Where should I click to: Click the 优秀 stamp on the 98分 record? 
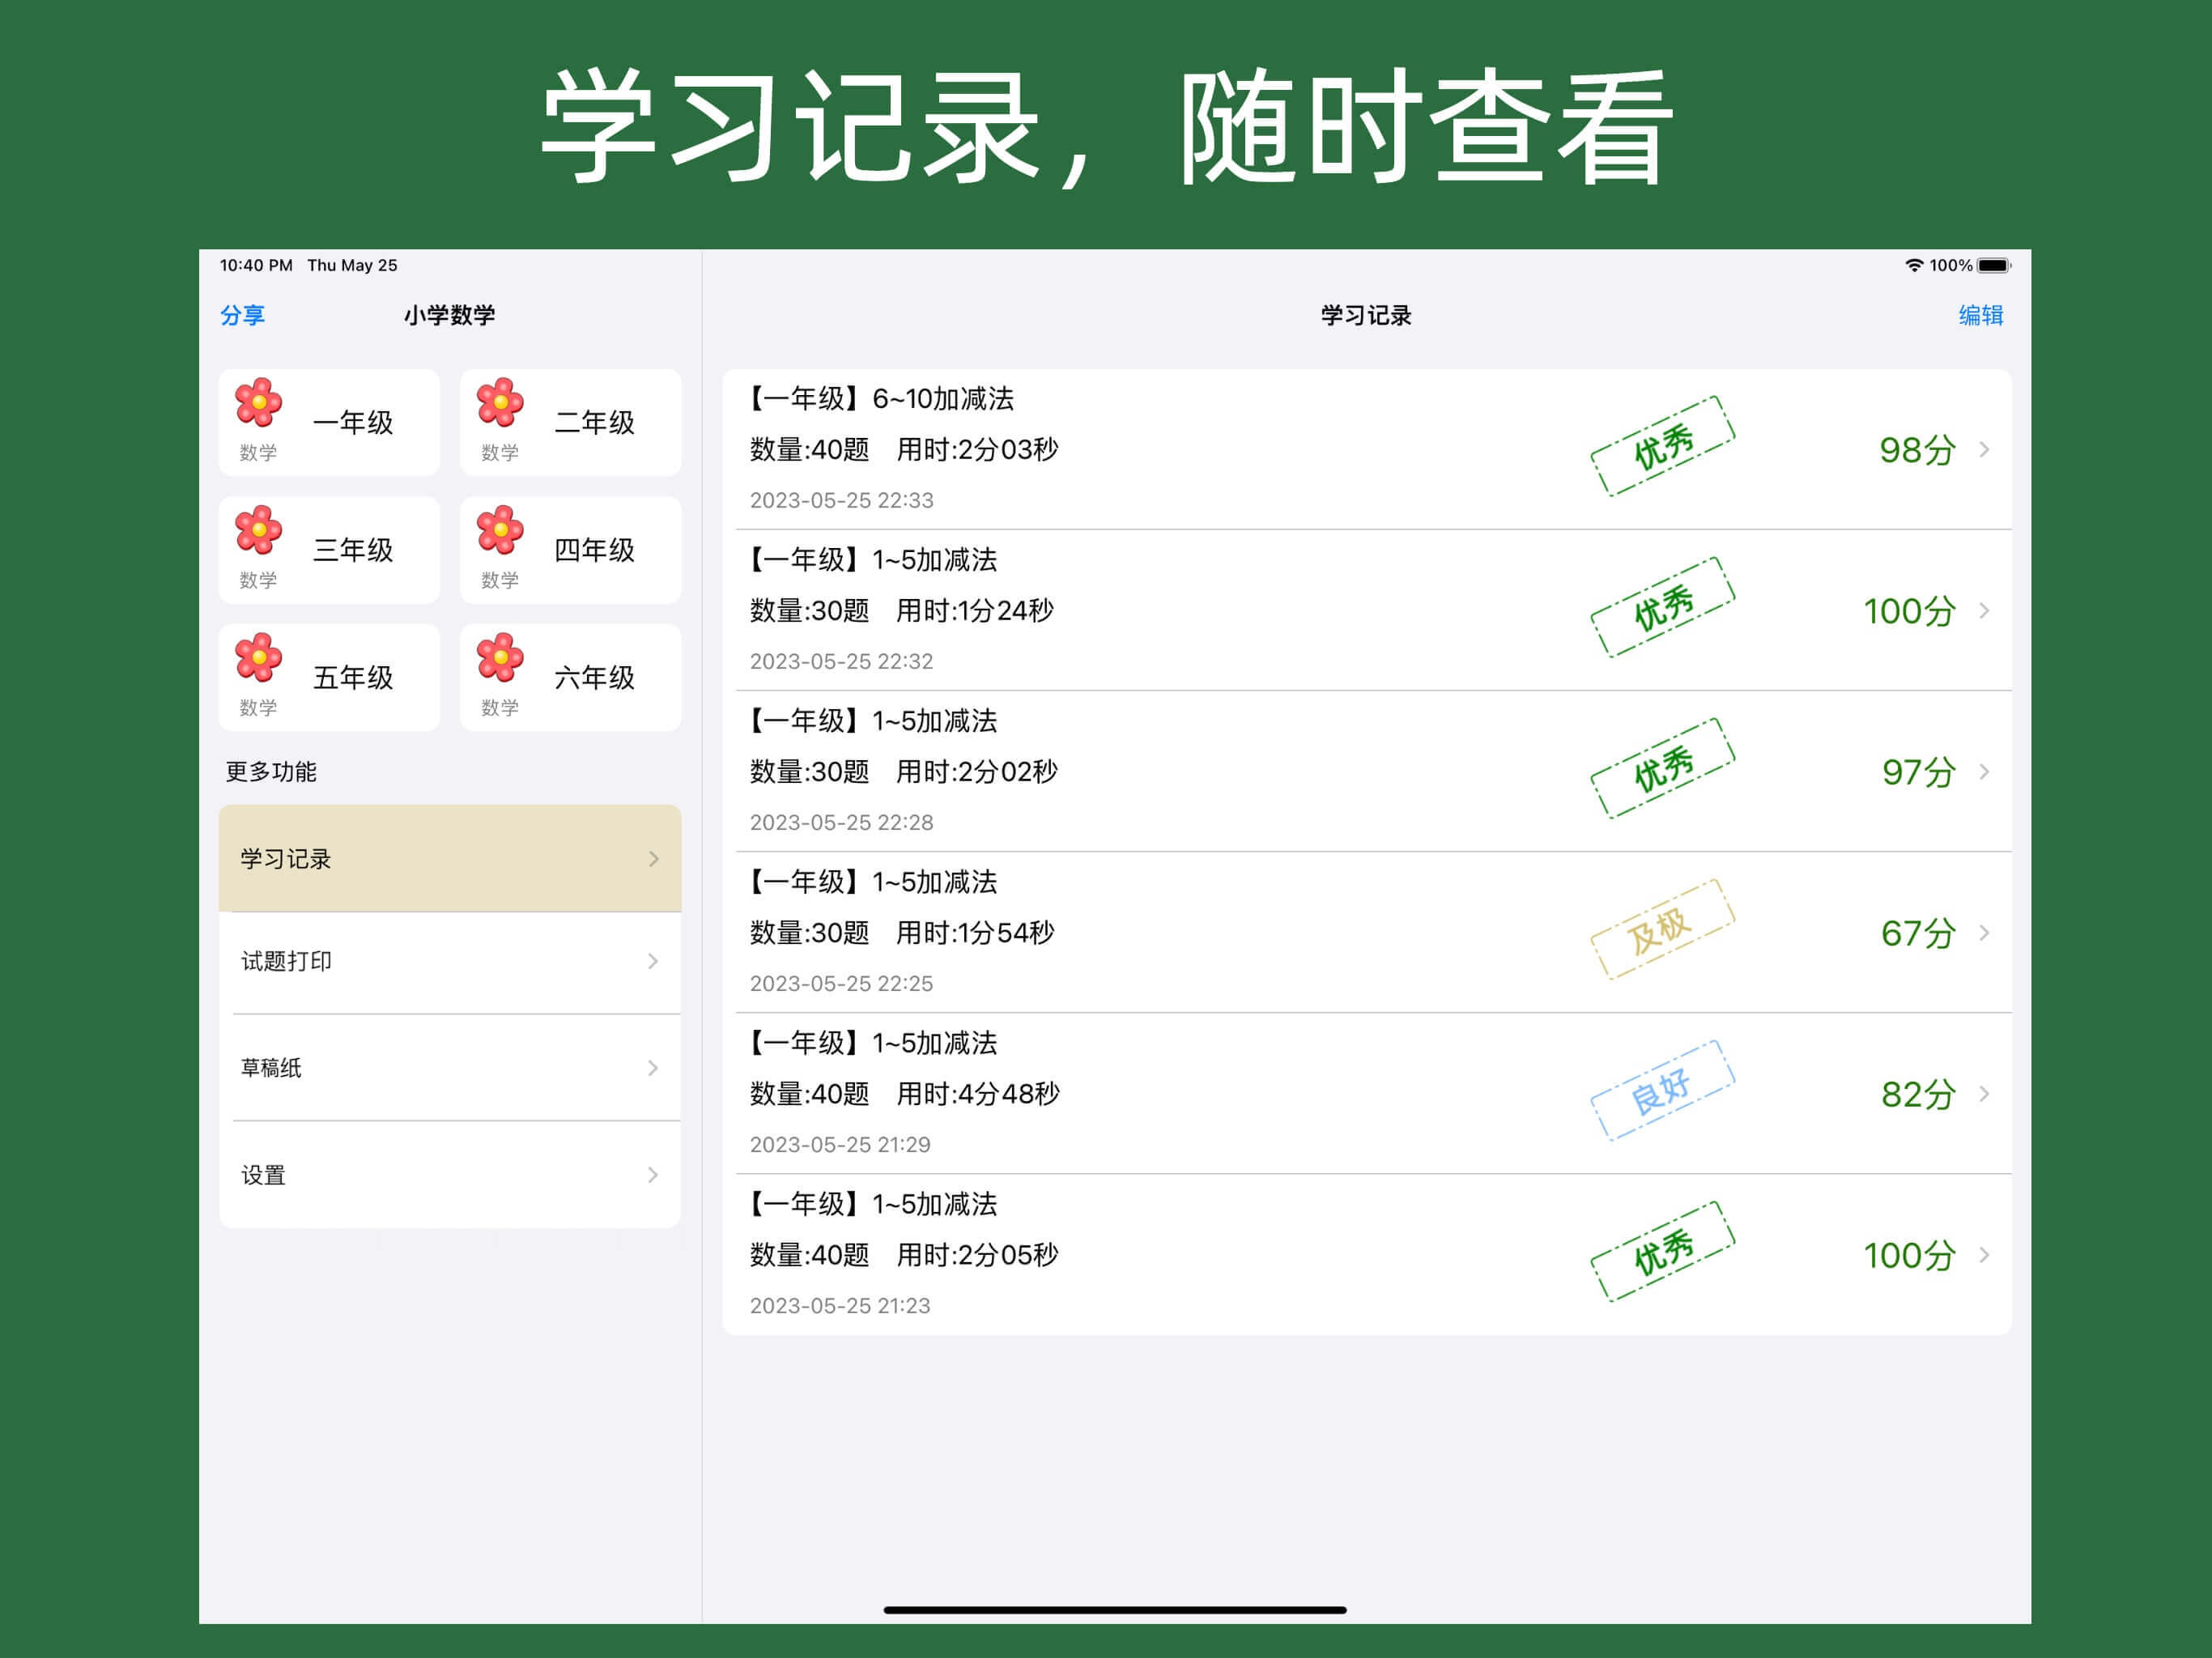coord(1662,446)
